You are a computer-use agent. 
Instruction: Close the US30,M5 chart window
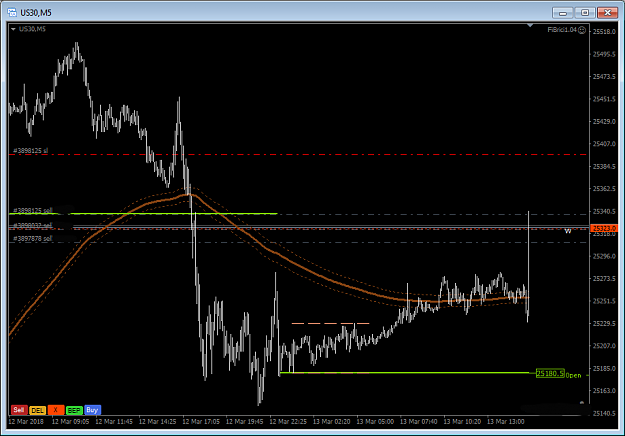tap(607, 13)
